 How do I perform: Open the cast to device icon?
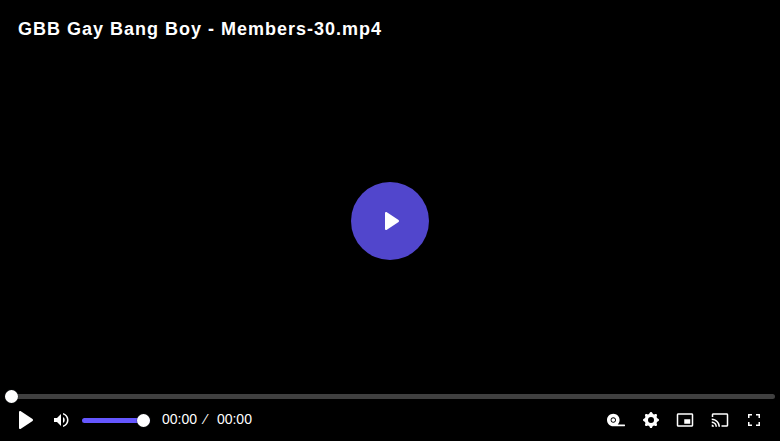pyautogui.click(x=720, y=420)
